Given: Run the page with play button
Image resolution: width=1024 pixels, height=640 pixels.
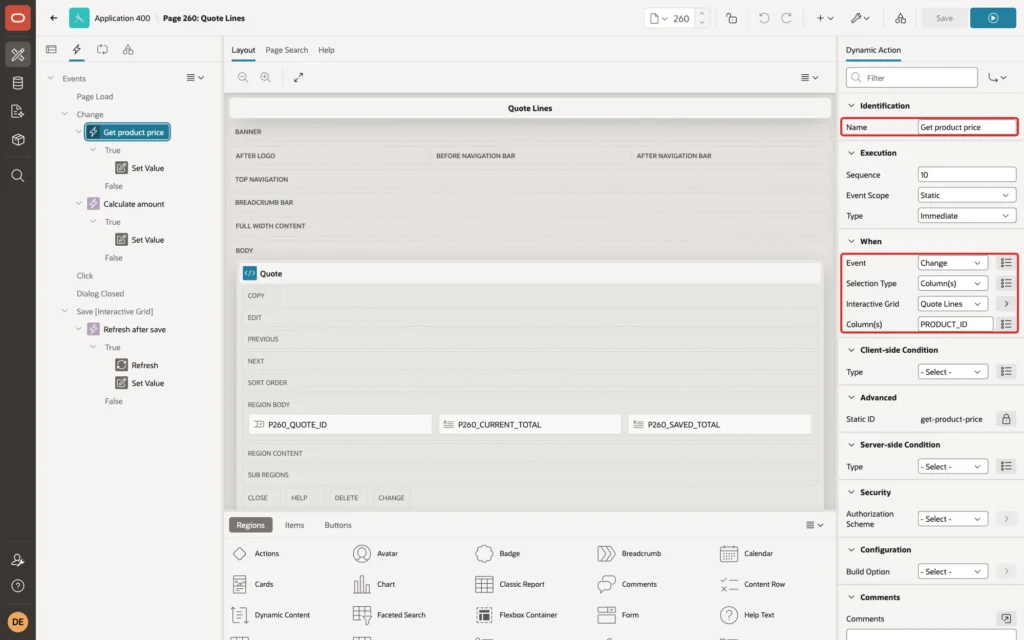Looking at the screenshot, I should click(993, 18).
